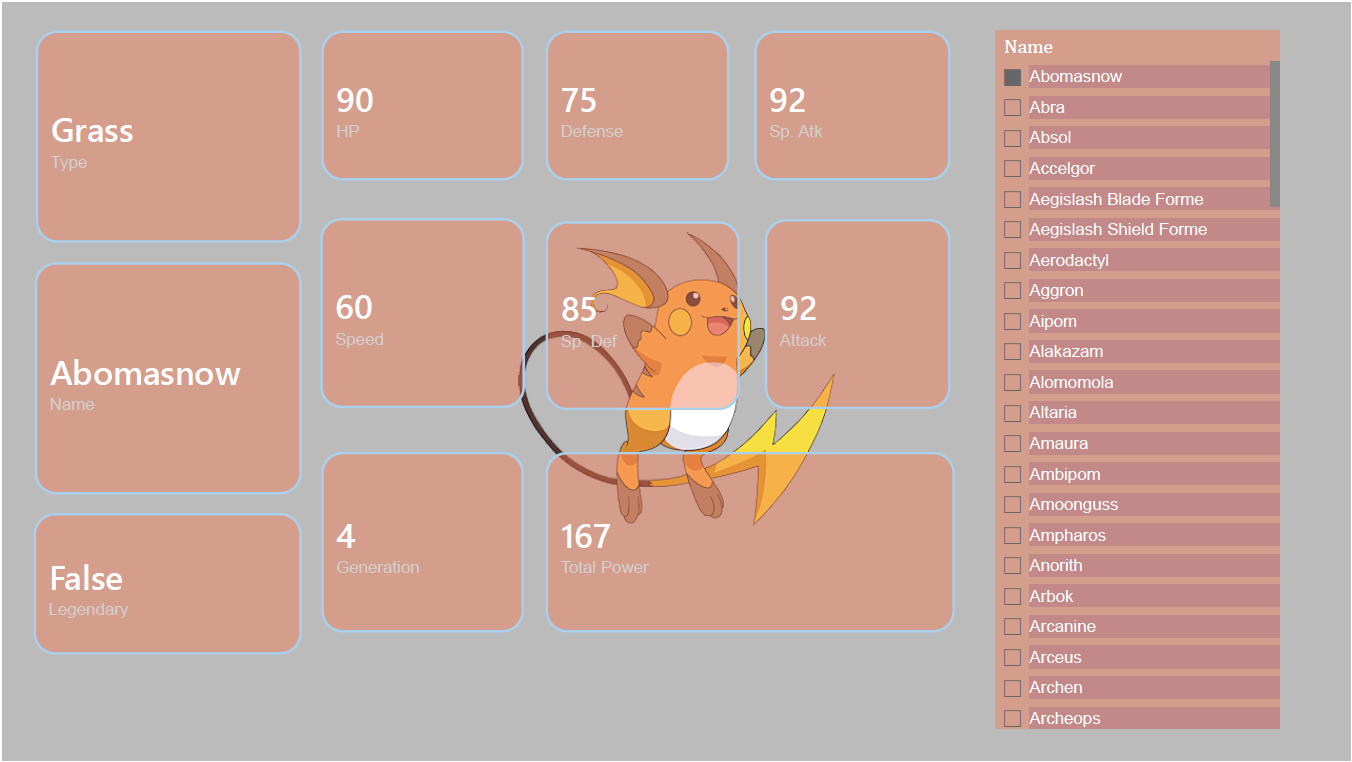Enable the Accelgor checkbox
This screenshot has height=762, width=1352.
(1013, 168)
